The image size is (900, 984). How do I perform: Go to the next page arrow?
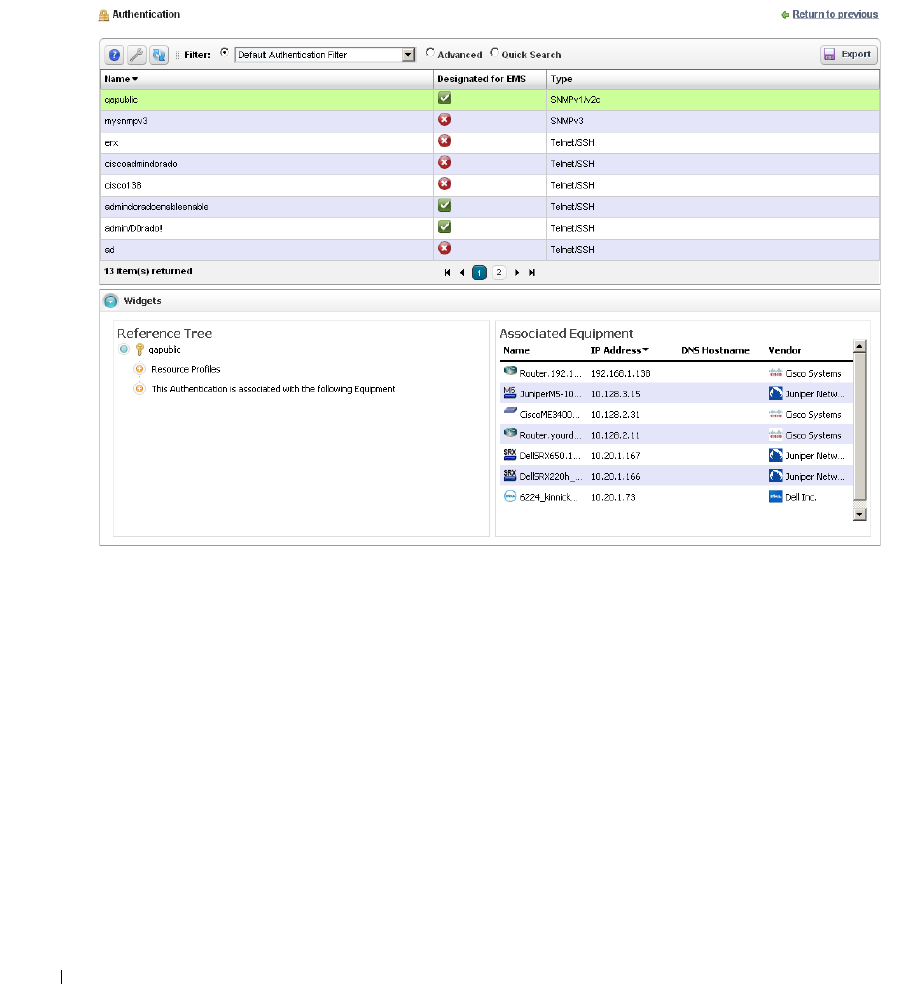517,272
